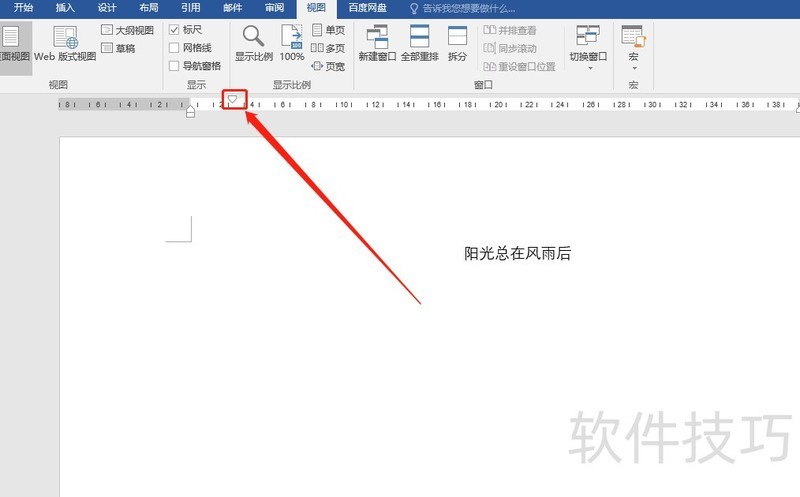This screenshot has width=800, height=497.
Task: Click 重设窗口位置 reset window position
Action: click(519, 66)
